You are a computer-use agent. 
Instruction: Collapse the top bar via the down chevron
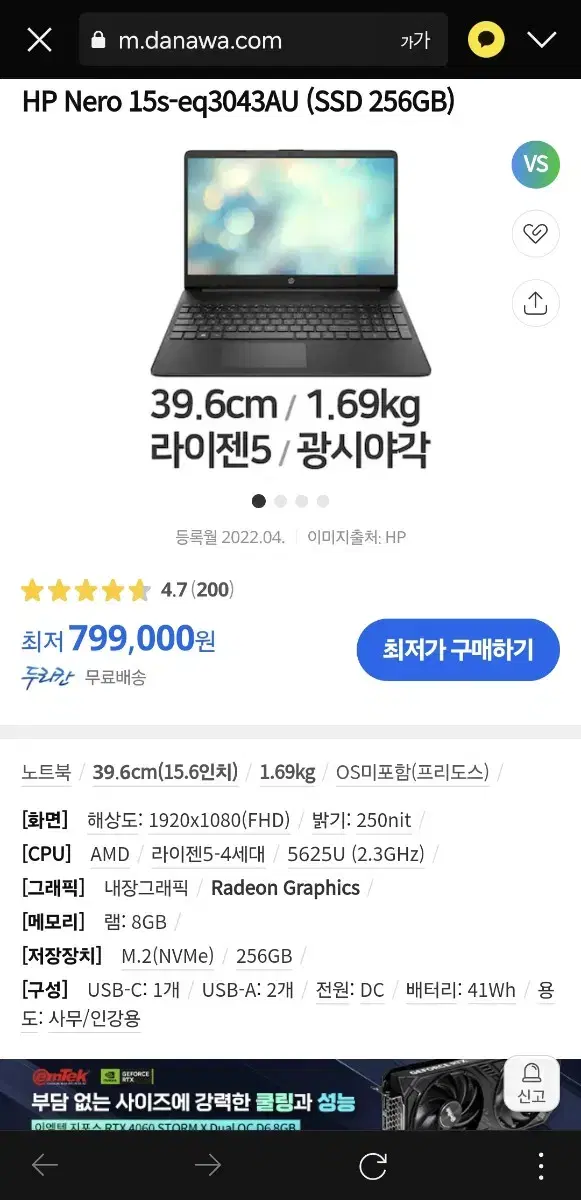[x=543, y=39]
